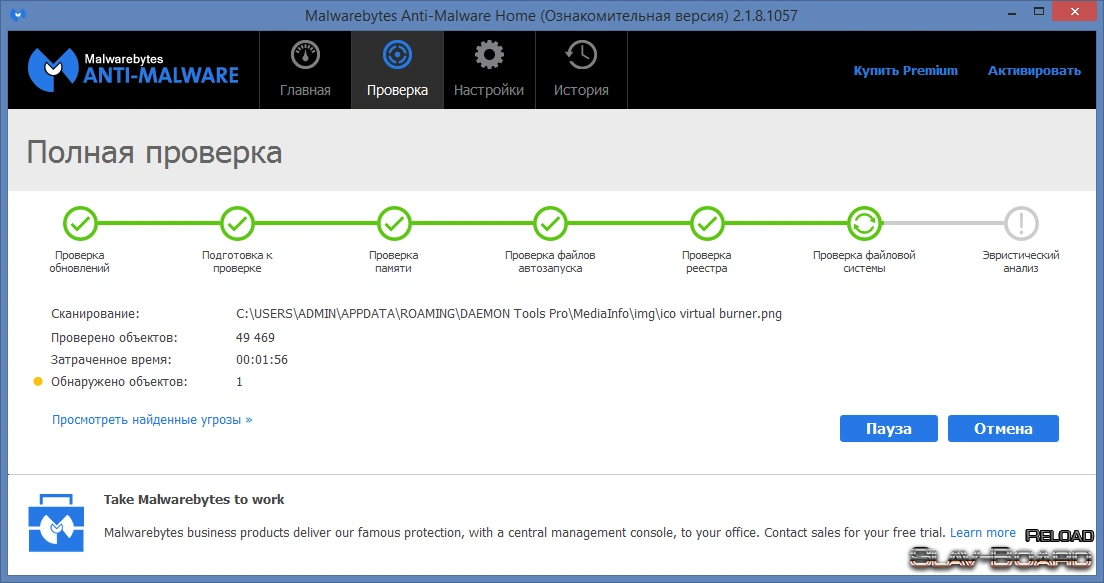Image resolution: width=1104 pixels, height=583 pixels.
Task: Open the Главная dashboard tab
Action: tap(305, 70)
